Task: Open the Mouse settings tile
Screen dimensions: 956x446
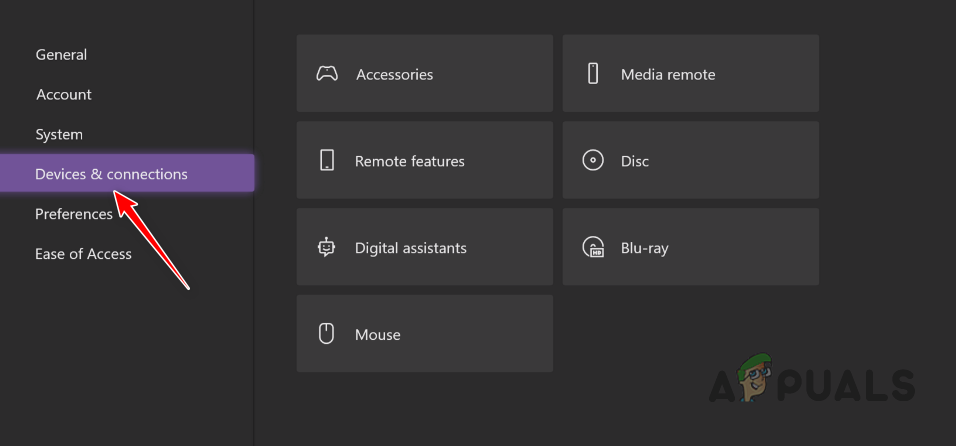Action: (424, 333)
